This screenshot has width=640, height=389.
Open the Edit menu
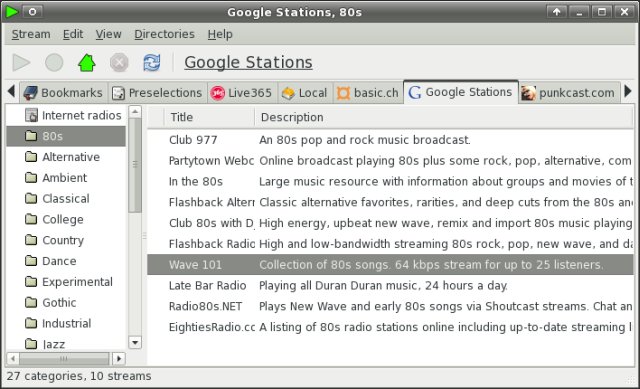[73, 34]
